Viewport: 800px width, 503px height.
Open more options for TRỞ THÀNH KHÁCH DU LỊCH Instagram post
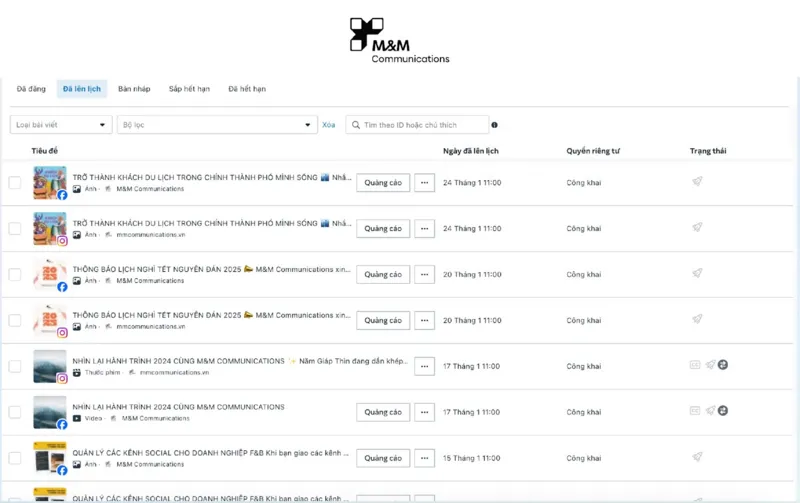[x=424, y=229]
